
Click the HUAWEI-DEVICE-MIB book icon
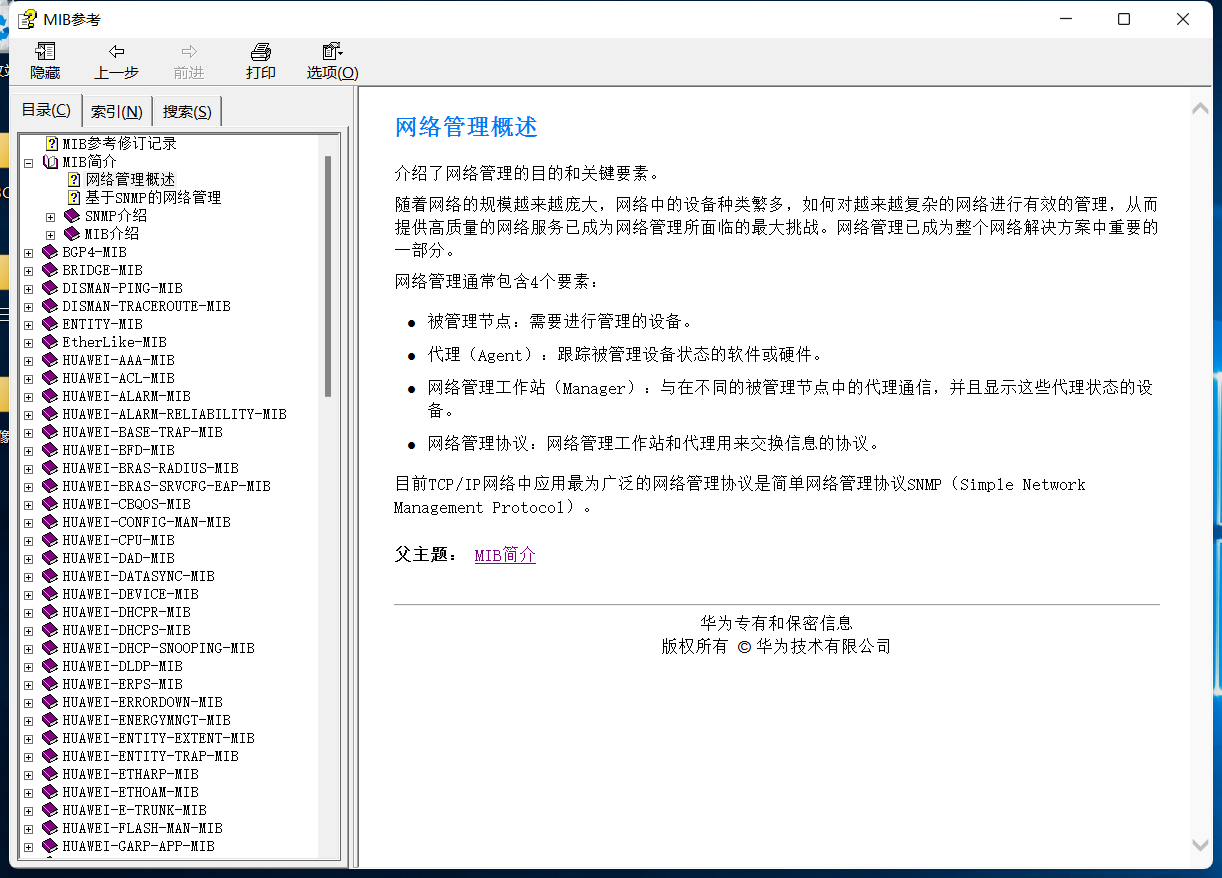point(50,594)
